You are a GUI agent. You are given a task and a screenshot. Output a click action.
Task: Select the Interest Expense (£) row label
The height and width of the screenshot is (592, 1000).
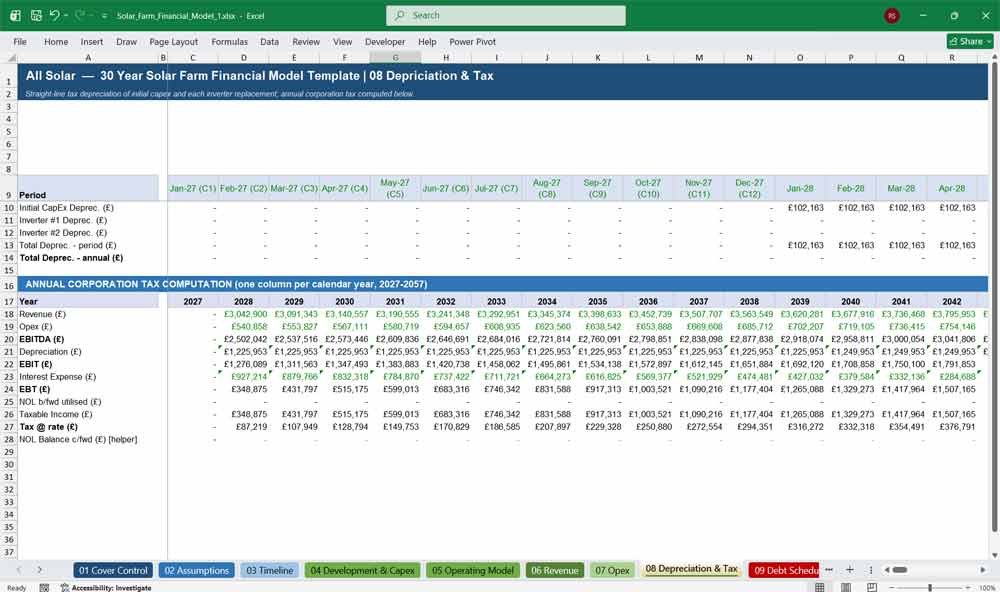(57, 376)
